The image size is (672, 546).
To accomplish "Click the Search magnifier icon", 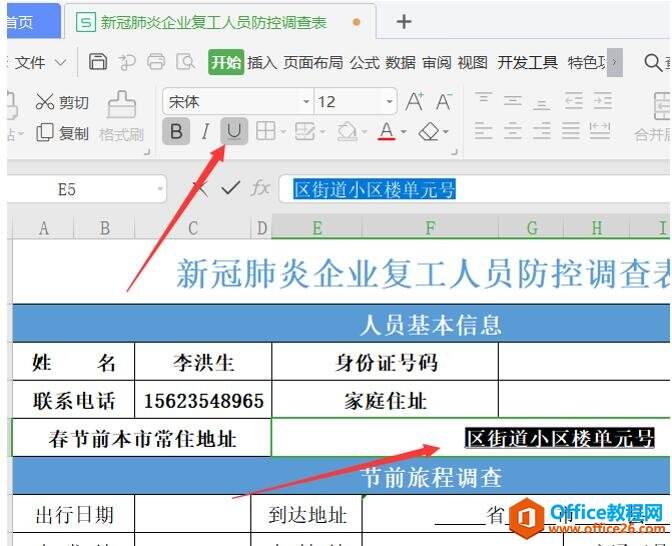I will (653, 63).
